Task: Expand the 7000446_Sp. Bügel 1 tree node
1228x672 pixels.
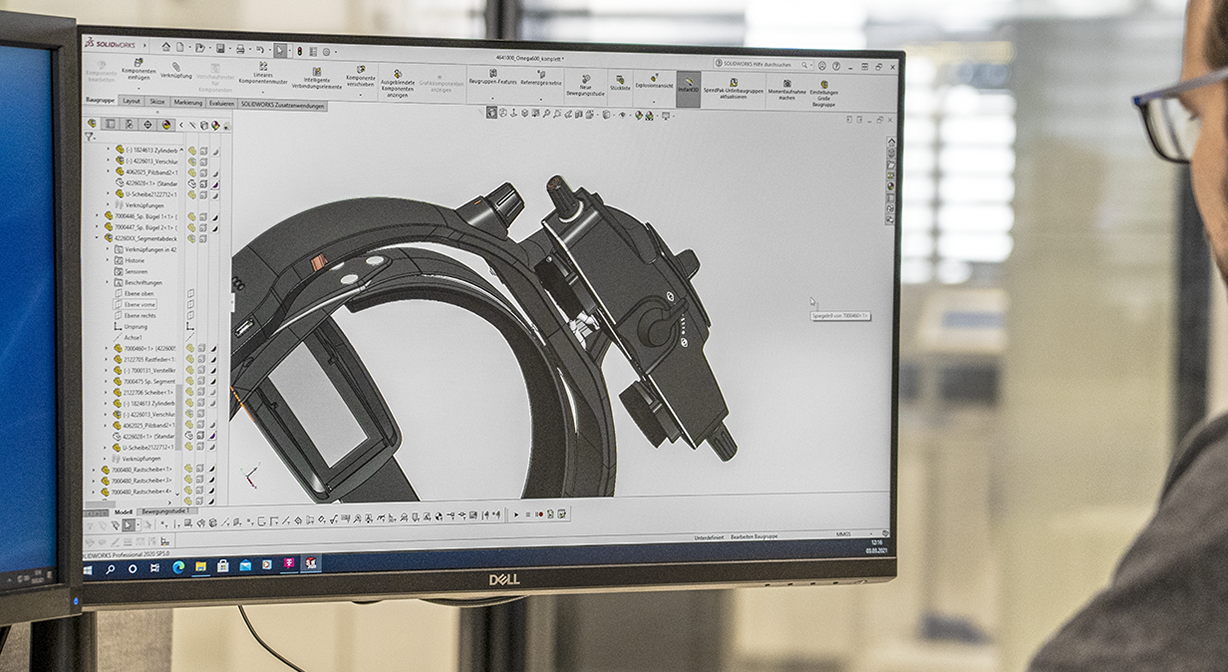Action: coord(97,216)
